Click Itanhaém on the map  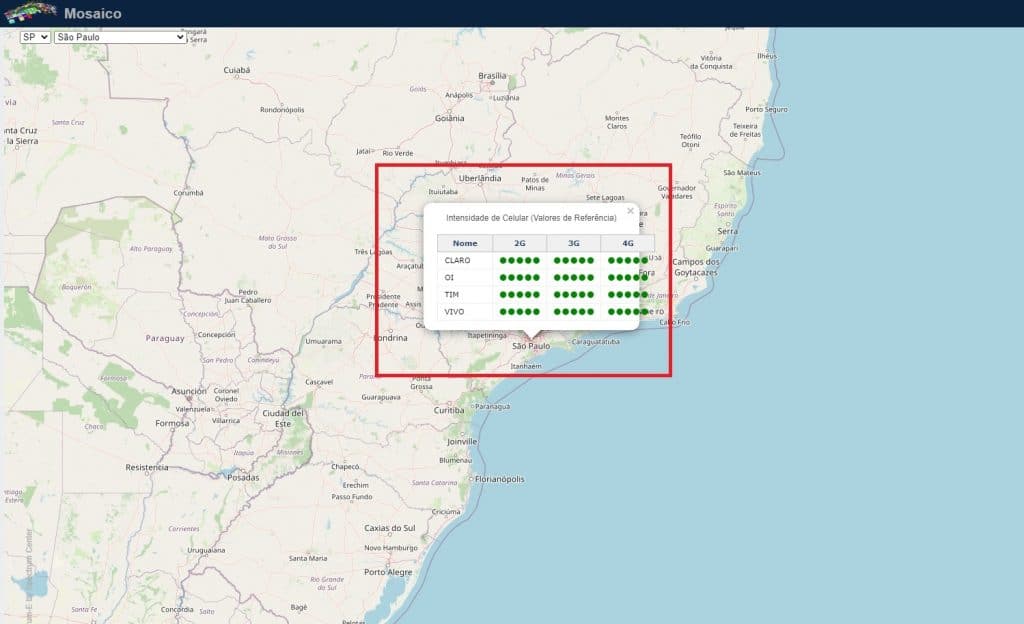click(526, 367)
